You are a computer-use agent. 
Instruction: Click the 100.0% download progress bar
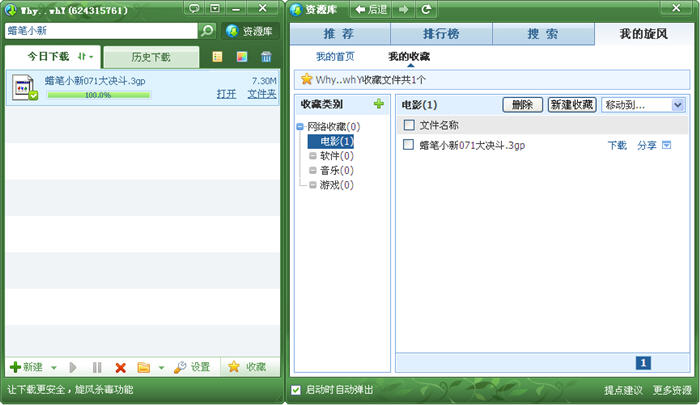[x=98, y=95]
